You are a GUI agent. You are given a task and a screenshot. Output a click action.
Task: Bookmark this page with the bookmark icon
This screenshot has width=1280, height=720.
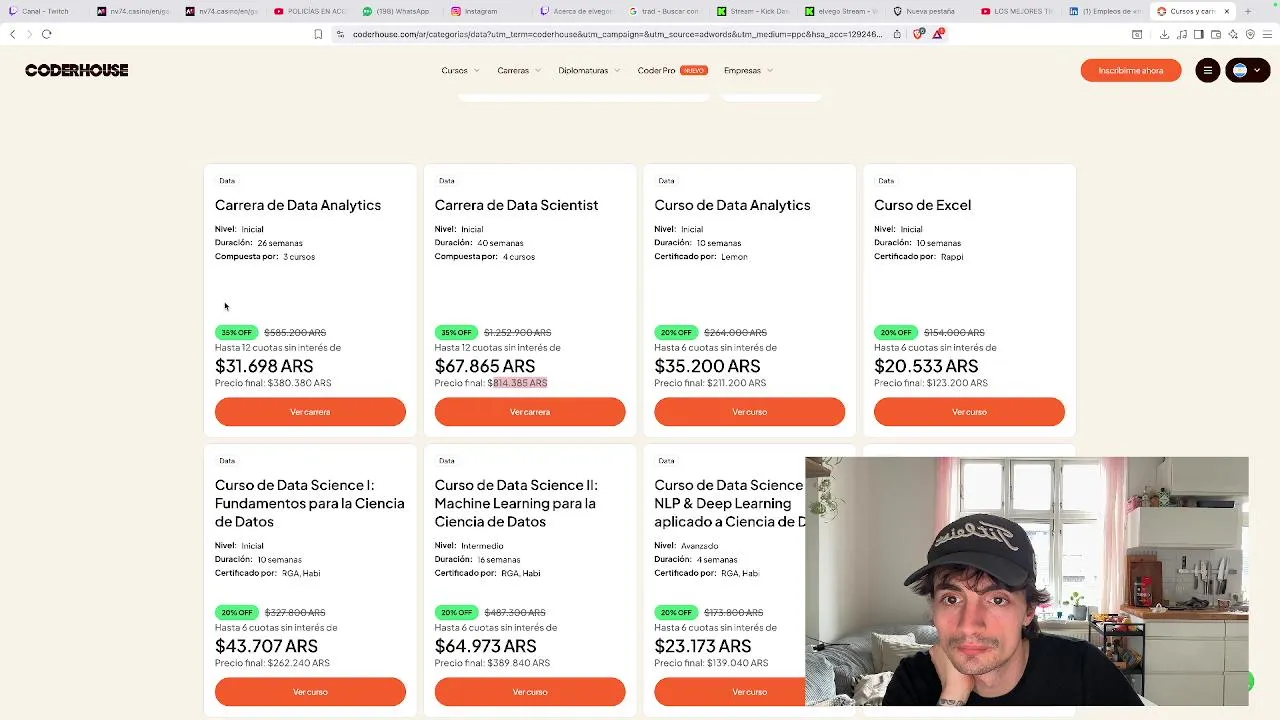pyautogui.click(x=318, y=34)
